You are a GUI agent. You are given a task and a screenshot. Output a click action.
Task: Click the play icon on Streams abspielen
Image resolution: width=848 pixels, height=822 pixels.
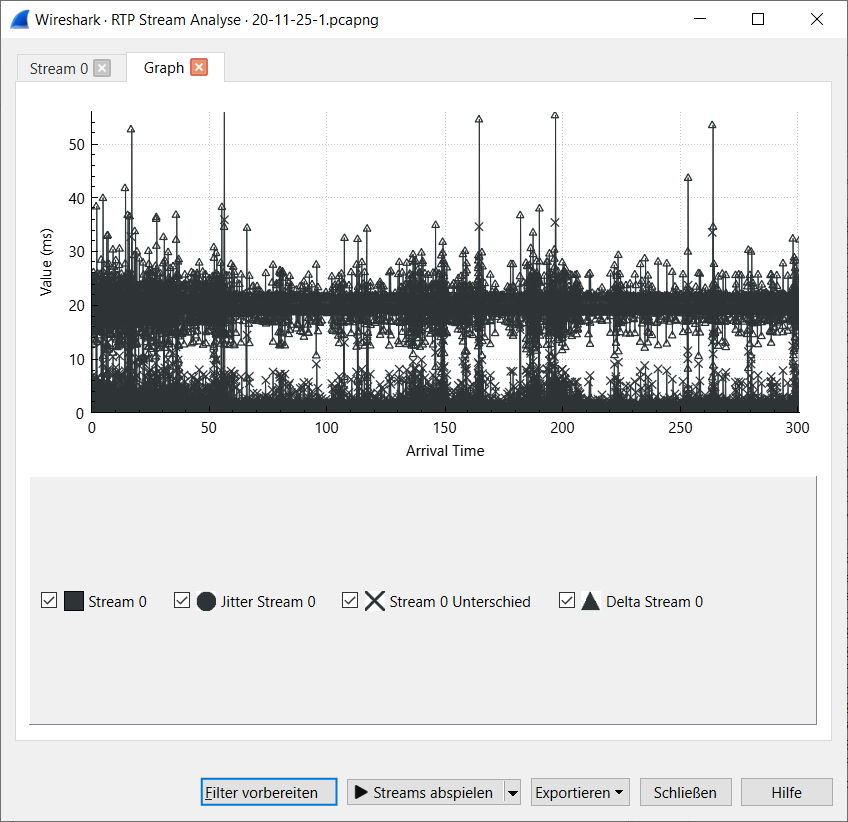(x=361, y=791)
